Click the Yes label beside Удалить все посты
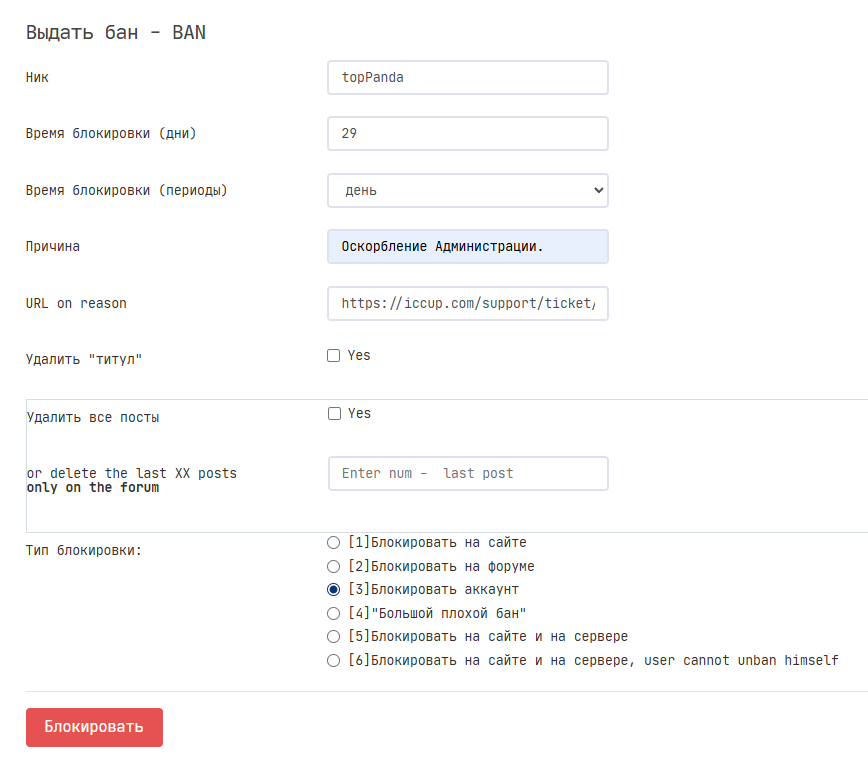The width and height of the screenshot is (868, 761). coord(360,414)
